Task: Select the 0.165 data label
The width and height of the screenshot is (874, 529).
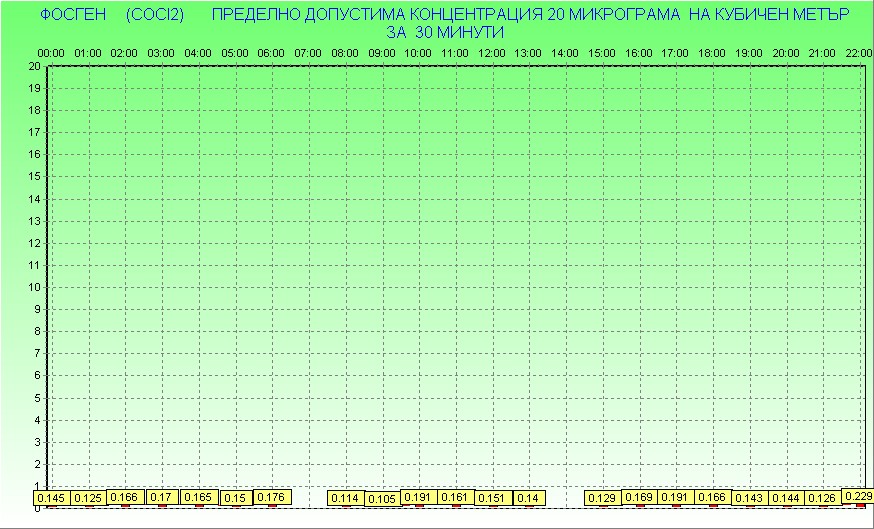Action: click(x=198, y=497)
